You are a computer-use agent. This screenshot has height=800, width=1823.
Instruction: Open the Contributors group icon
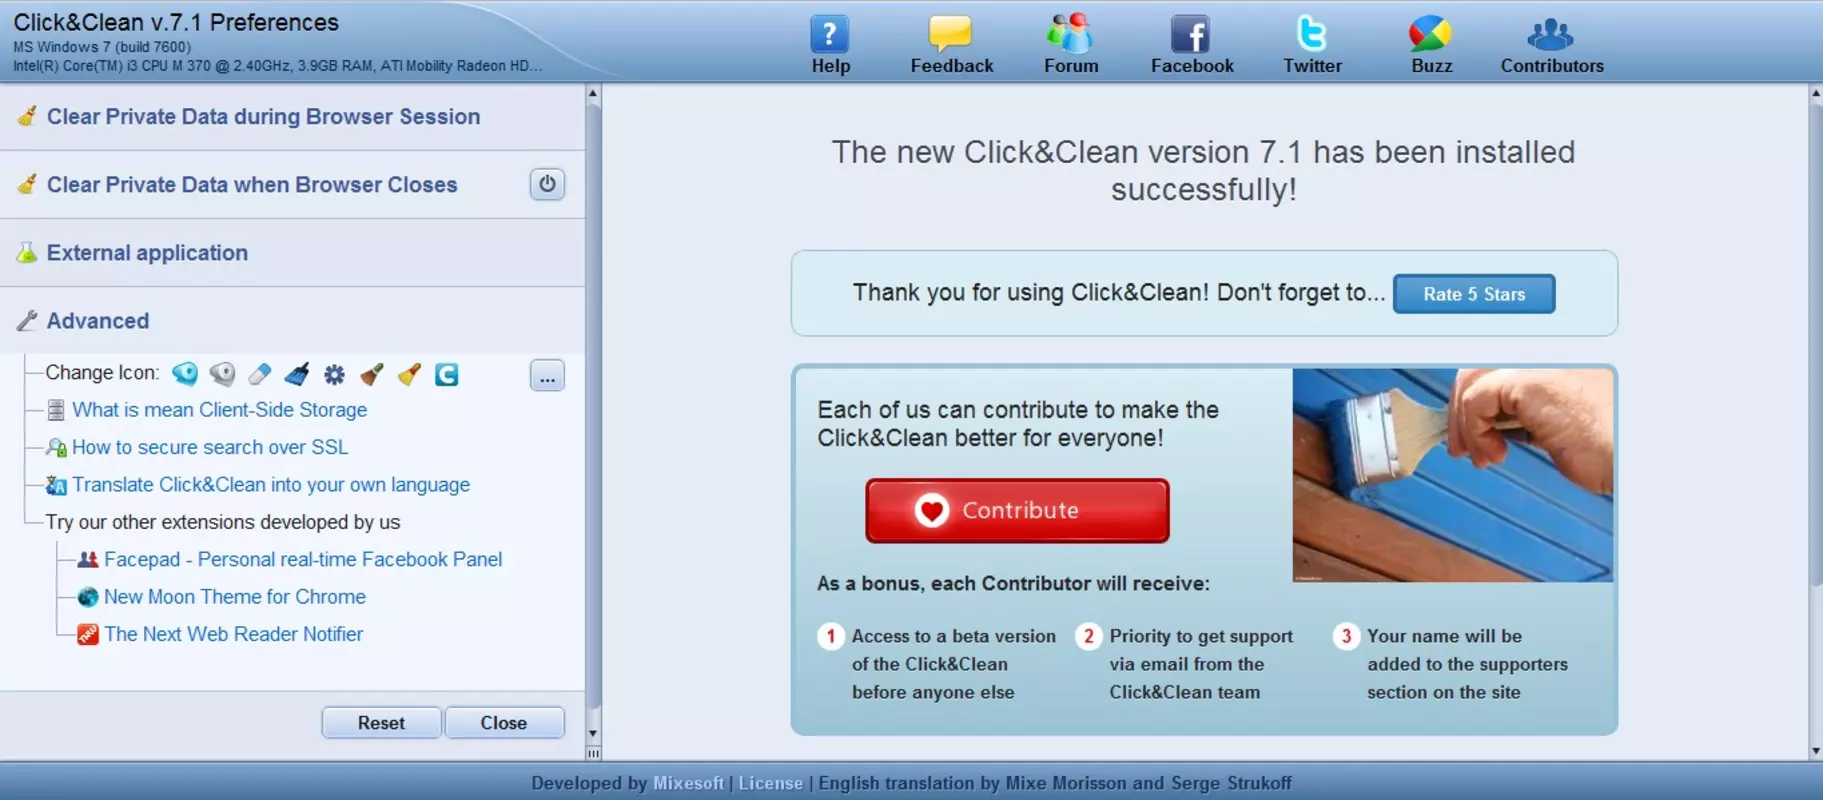1550,35
